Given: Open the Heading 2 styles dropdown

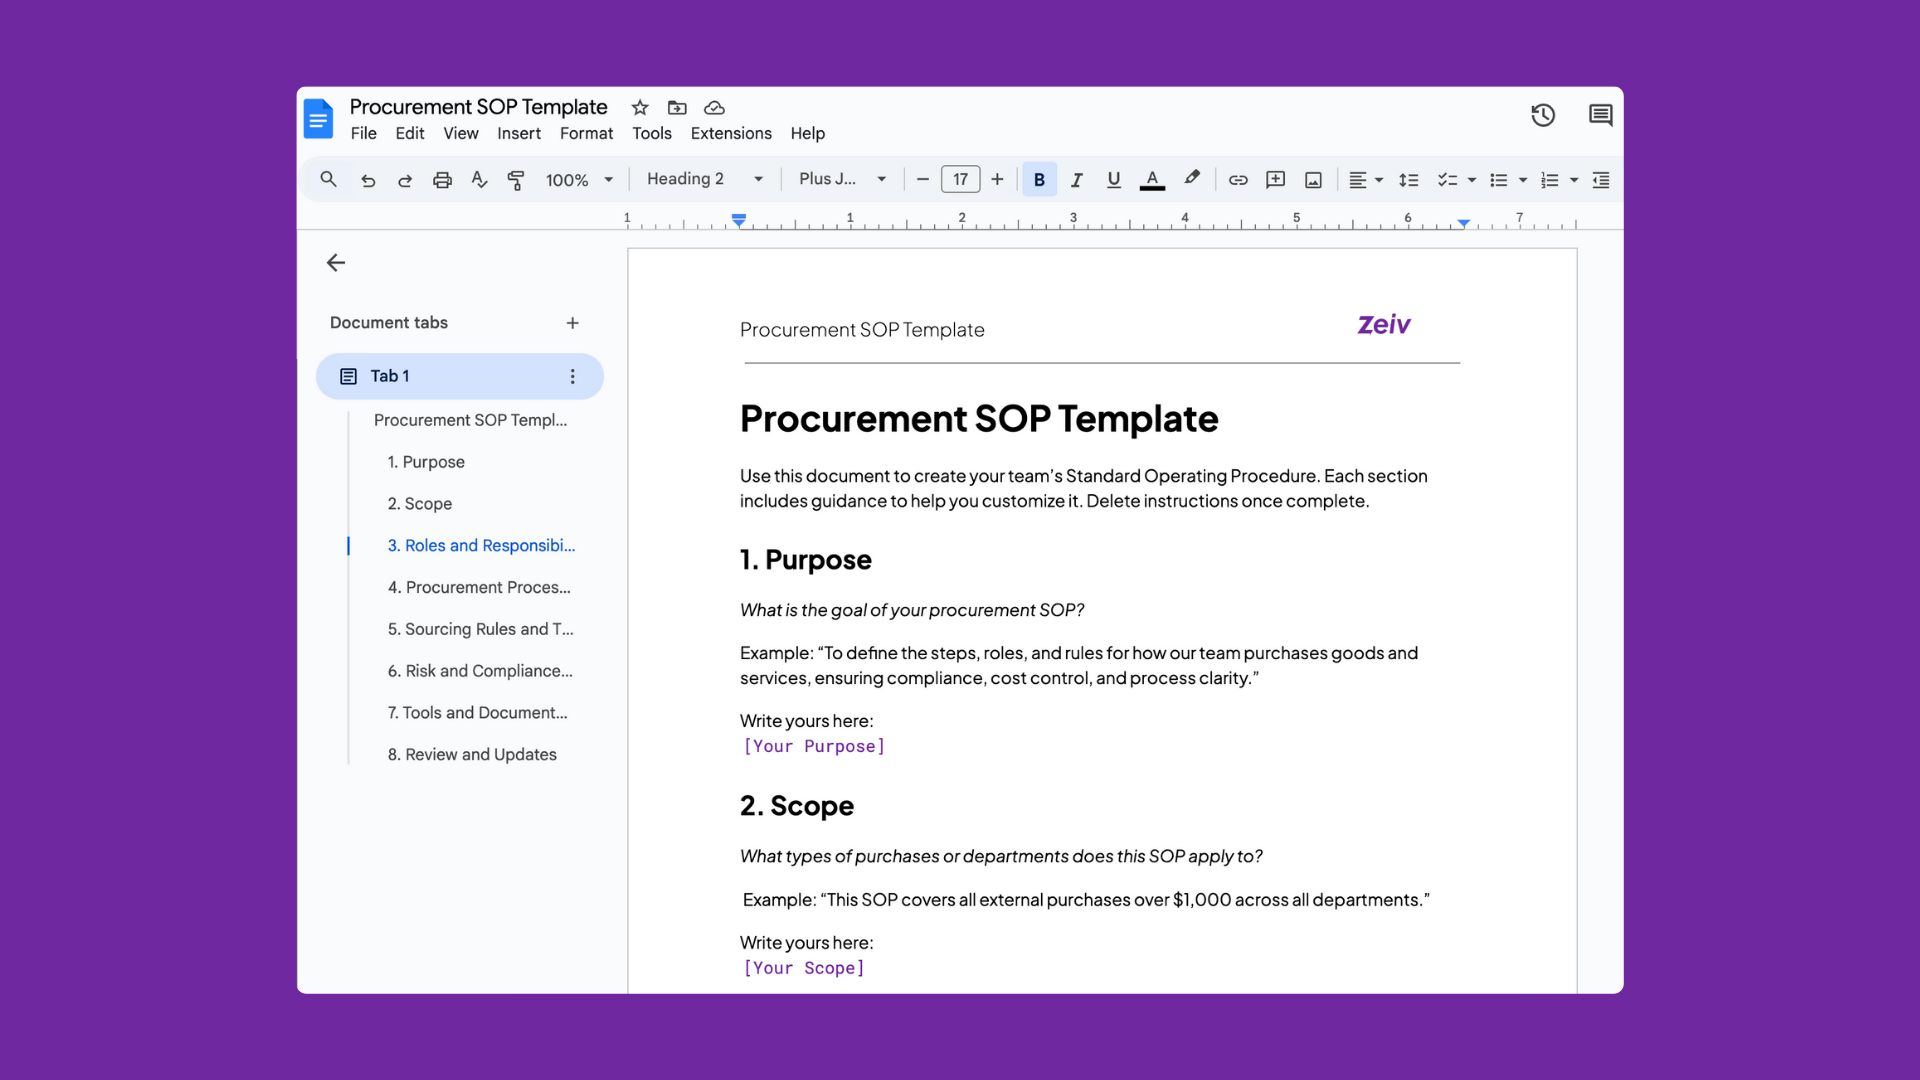Looking at the screenshot, I should pyautogui.click(x=703, y=179).
